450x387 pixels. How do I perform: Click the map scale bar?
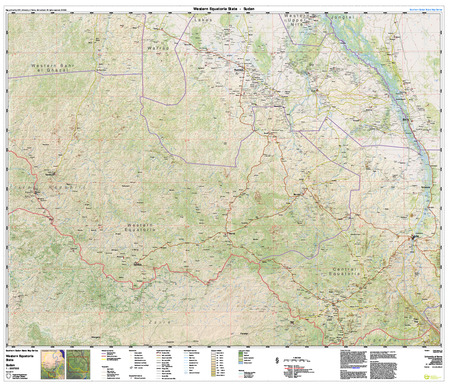[297, 360]
